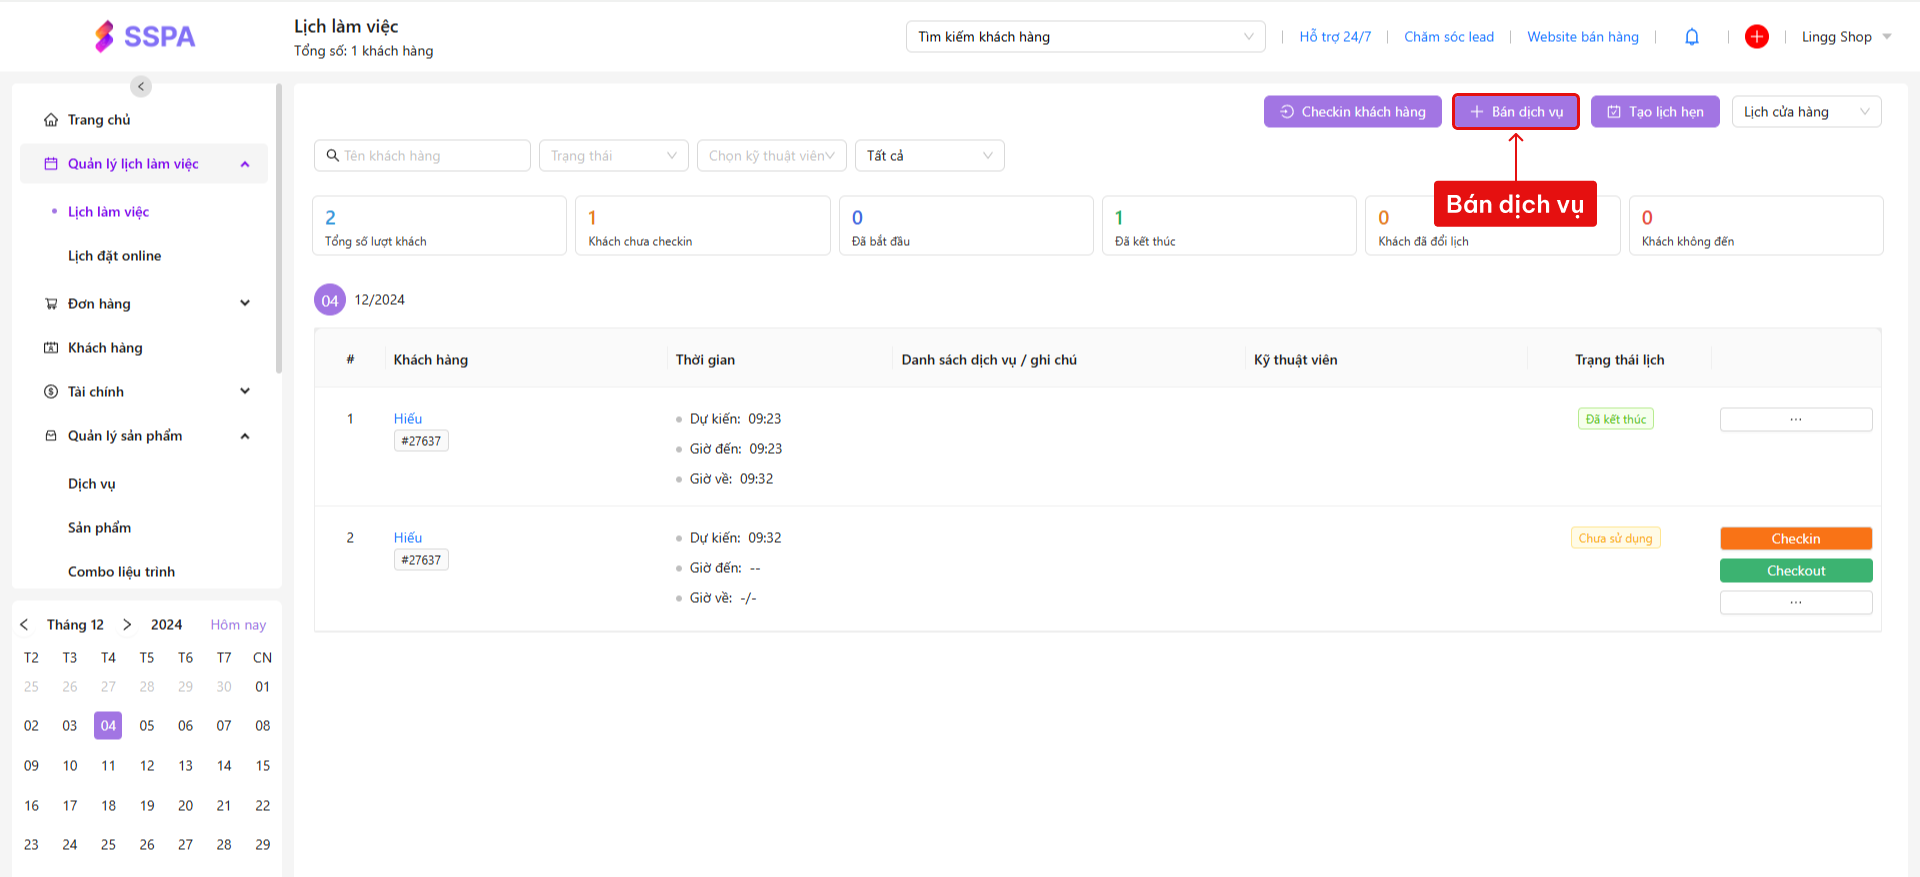Image resolution: width=1920 pixels, height=877 pixels.
Task: Open customer Hiếu in row 2
Action: point(408,538)
